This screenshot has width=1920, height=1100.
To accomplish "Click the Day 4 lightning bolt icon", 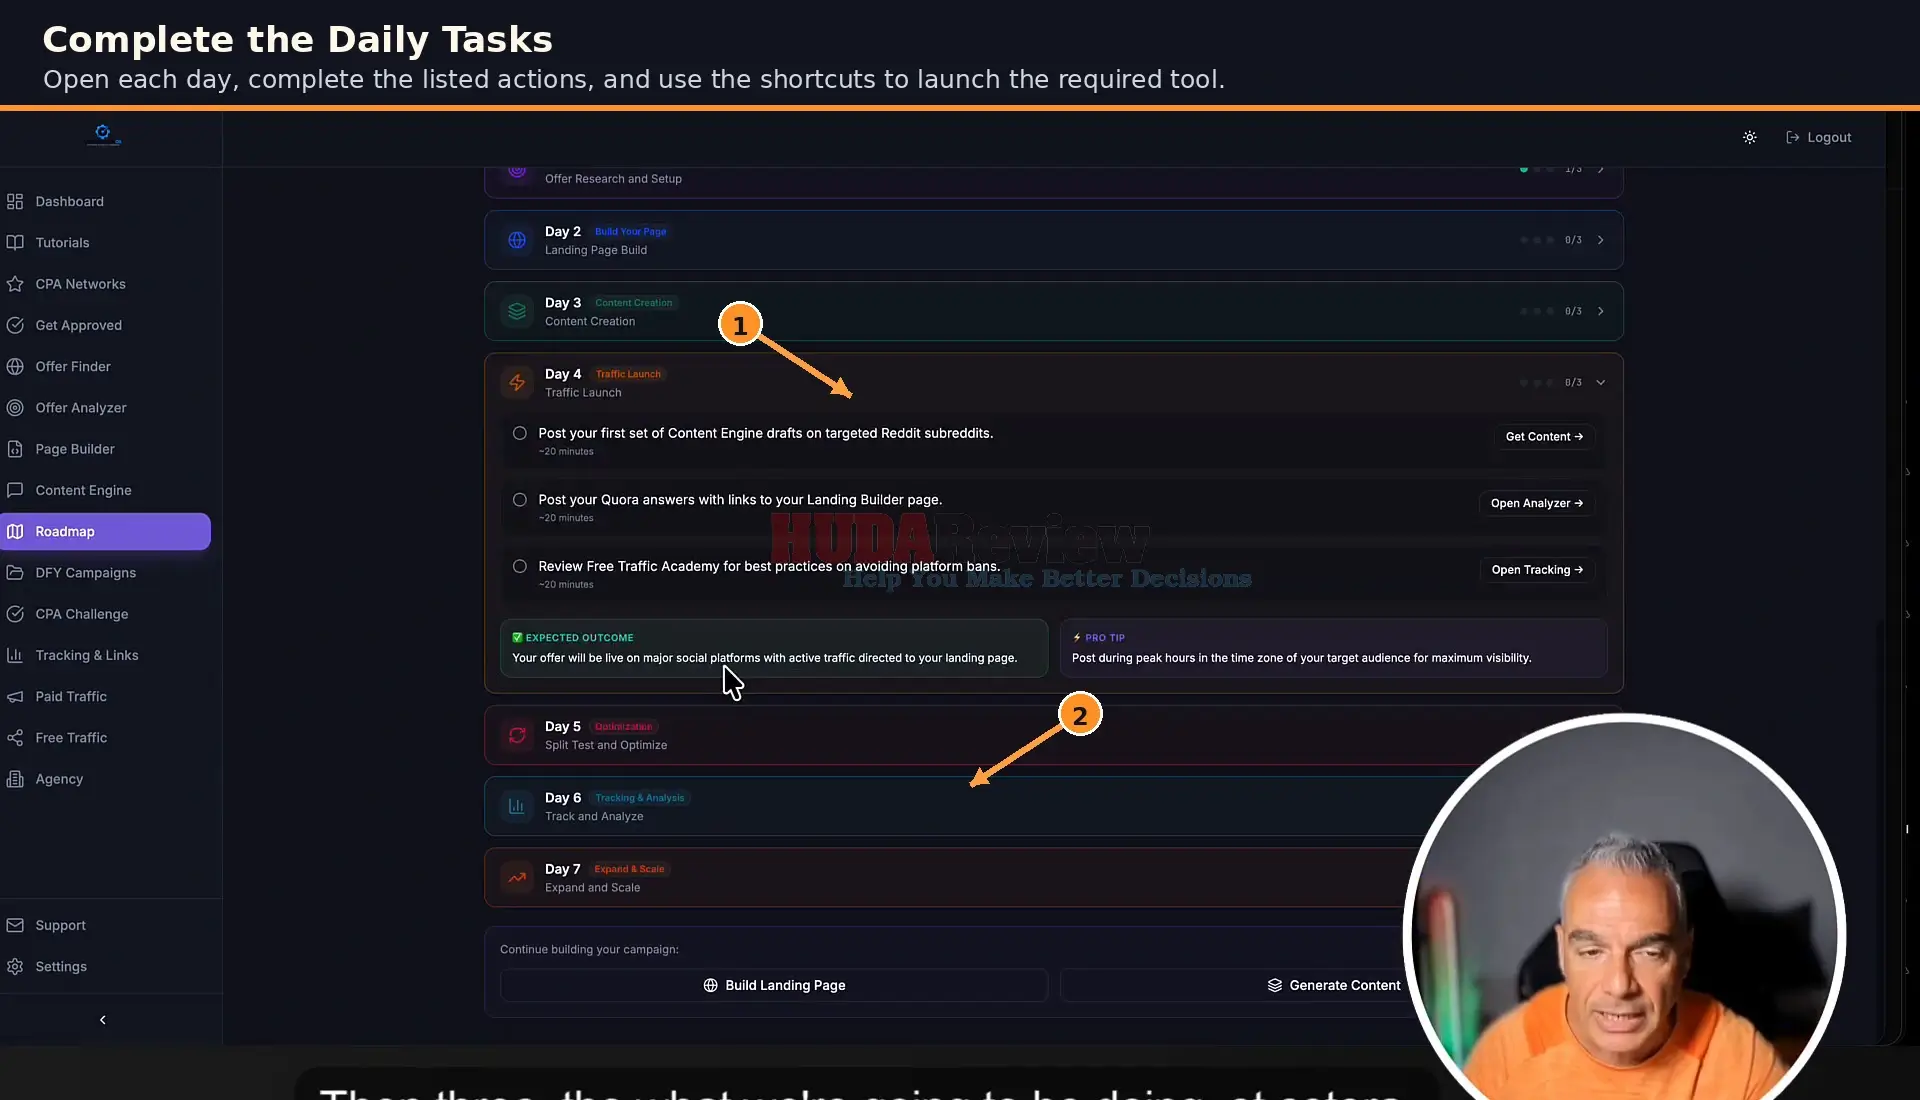I will (517, 382).
